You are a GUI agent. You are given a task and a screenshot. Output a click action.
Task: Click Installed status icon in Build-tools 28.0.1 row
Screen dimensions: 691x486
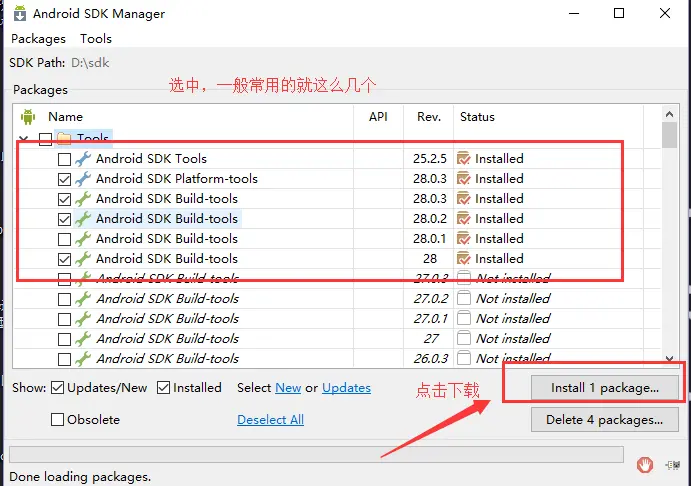pos(464,238)
